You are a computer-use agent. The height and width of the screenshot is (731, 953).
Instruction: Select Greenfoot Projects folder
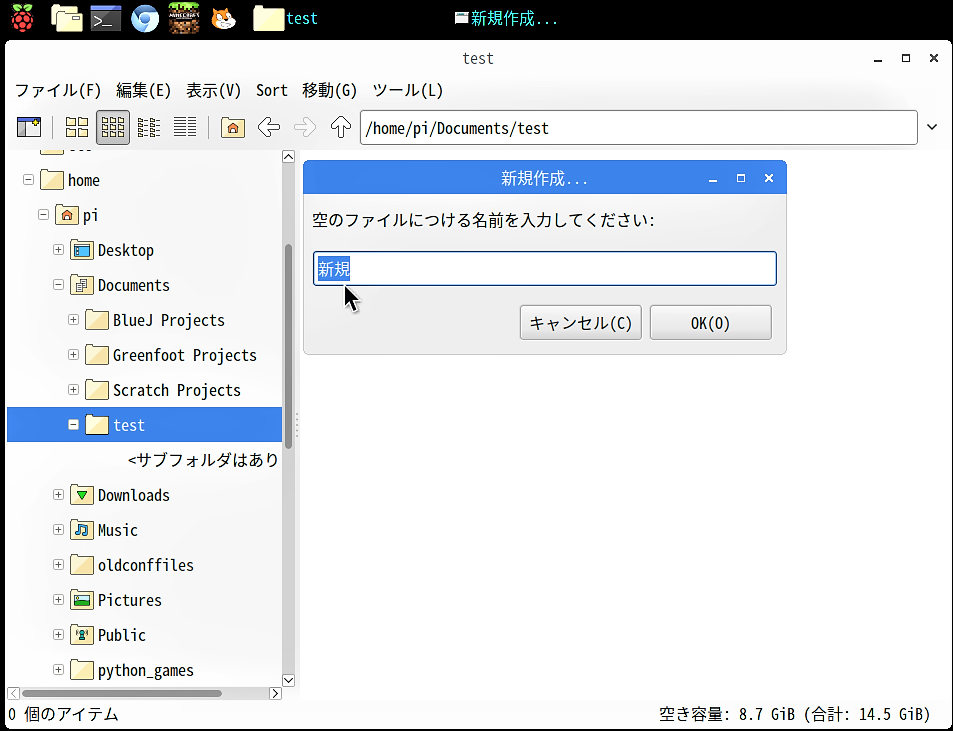(171, 355)
